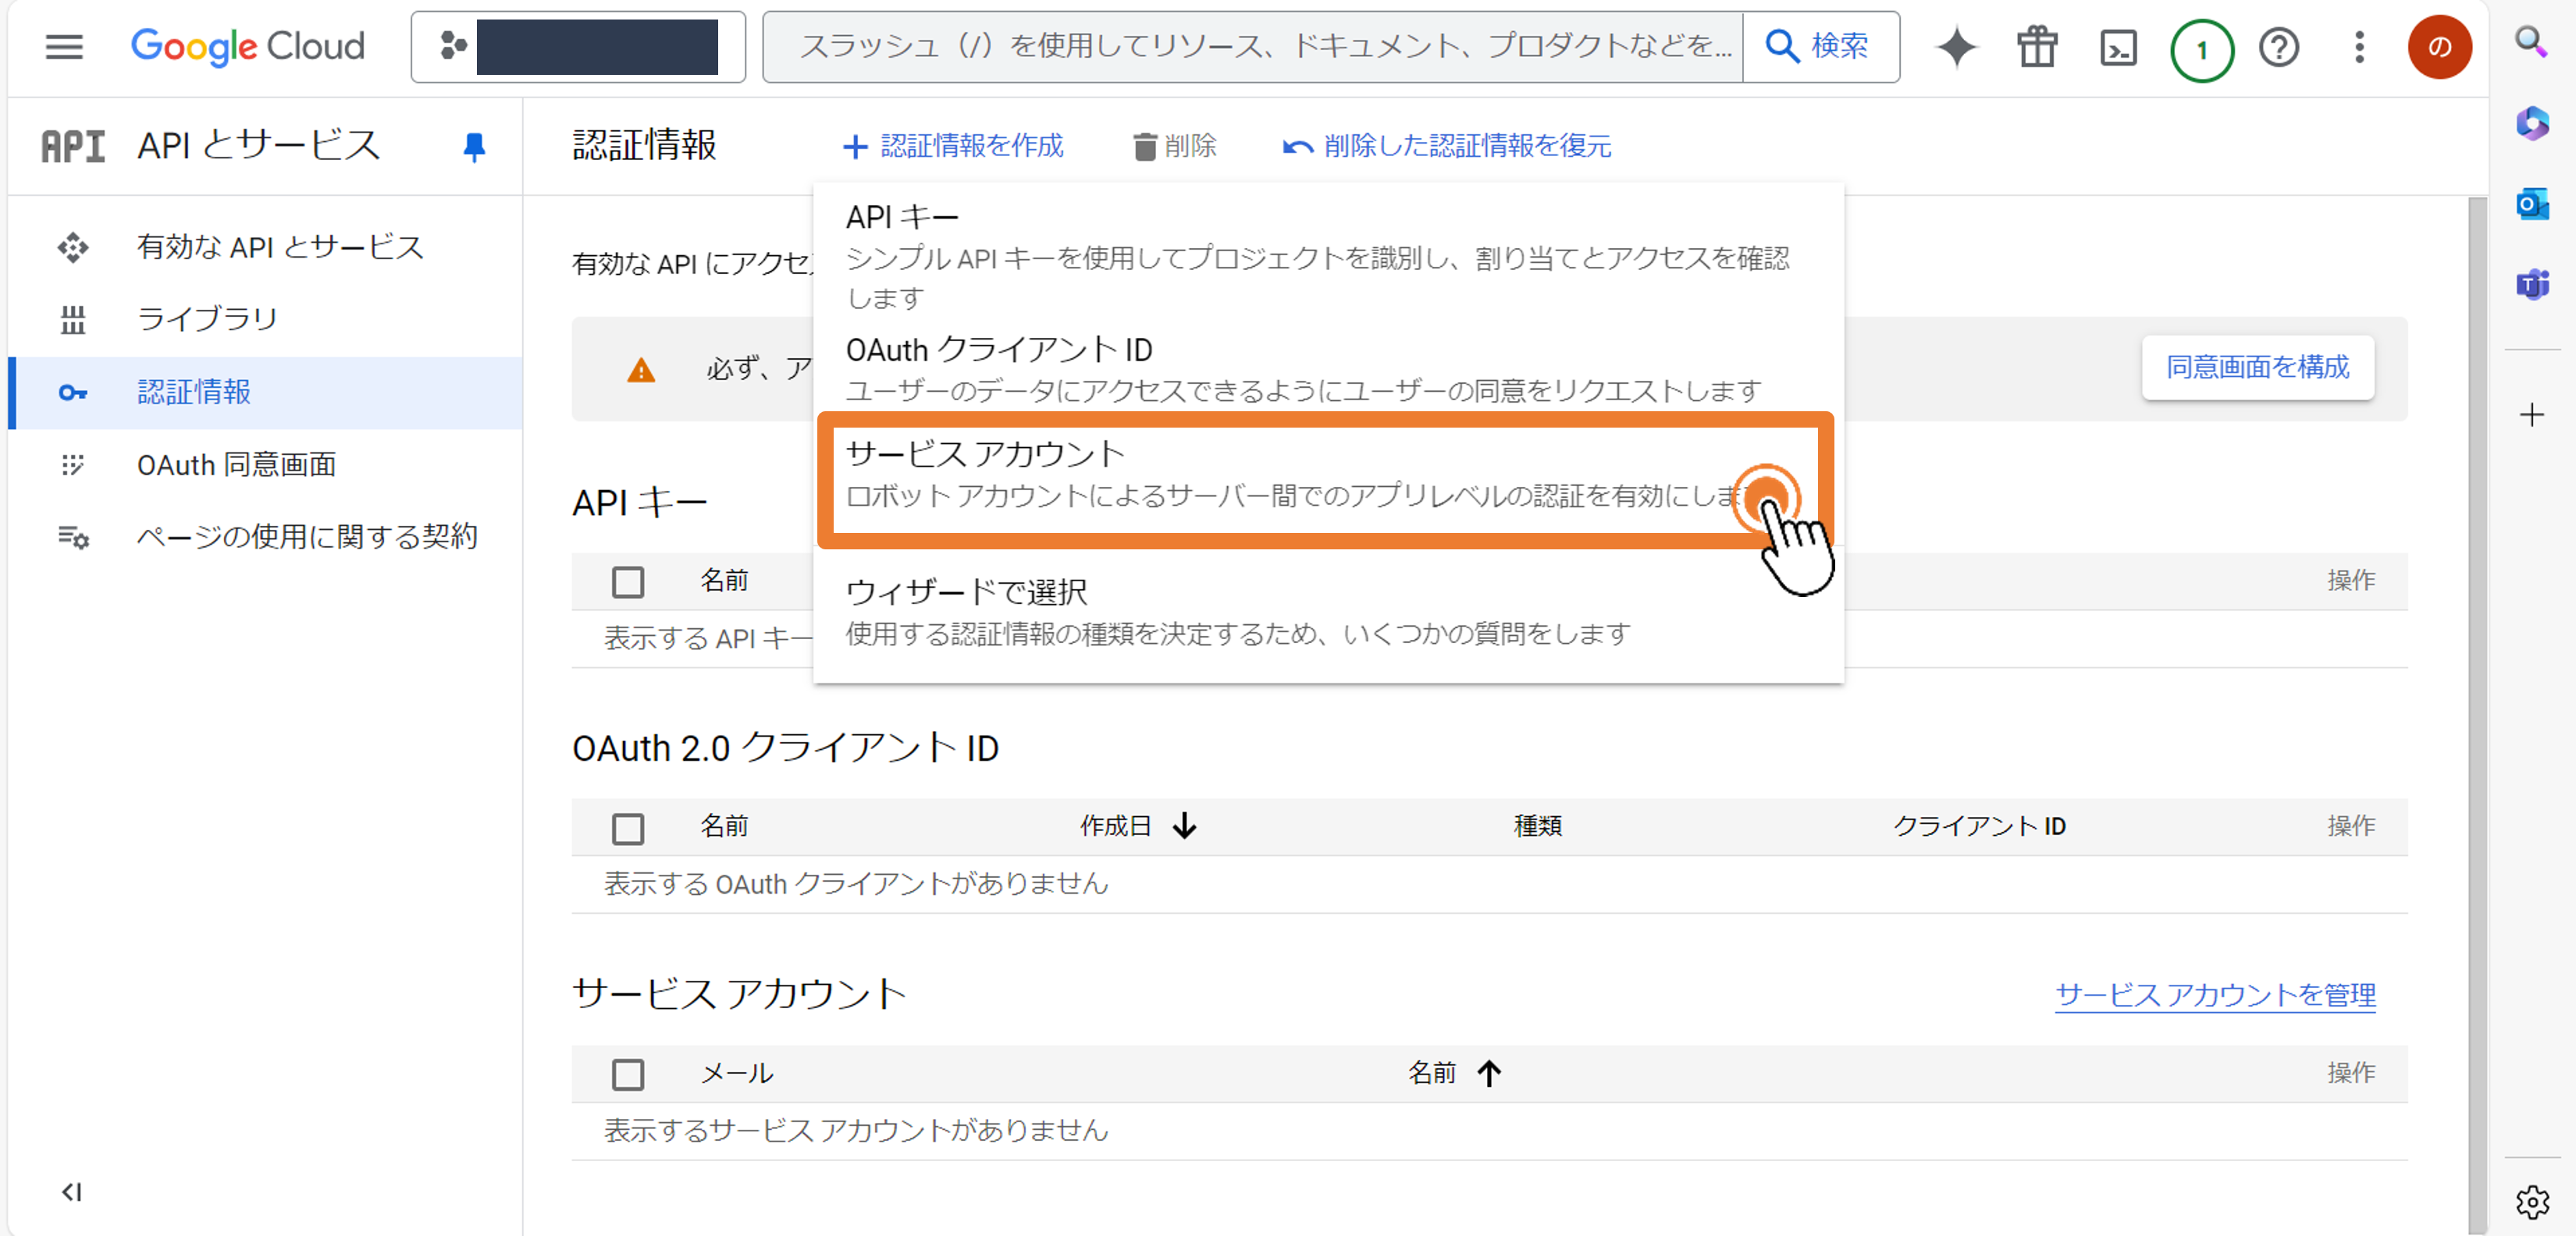
Task: Click 表示するサービス アカウントがありません text
Action: click(x=856, y=1130)
